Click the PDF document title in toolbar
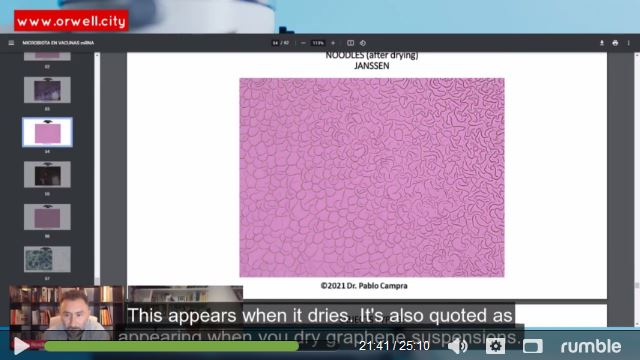Viewport: 640px width, 360px height. 58,43
